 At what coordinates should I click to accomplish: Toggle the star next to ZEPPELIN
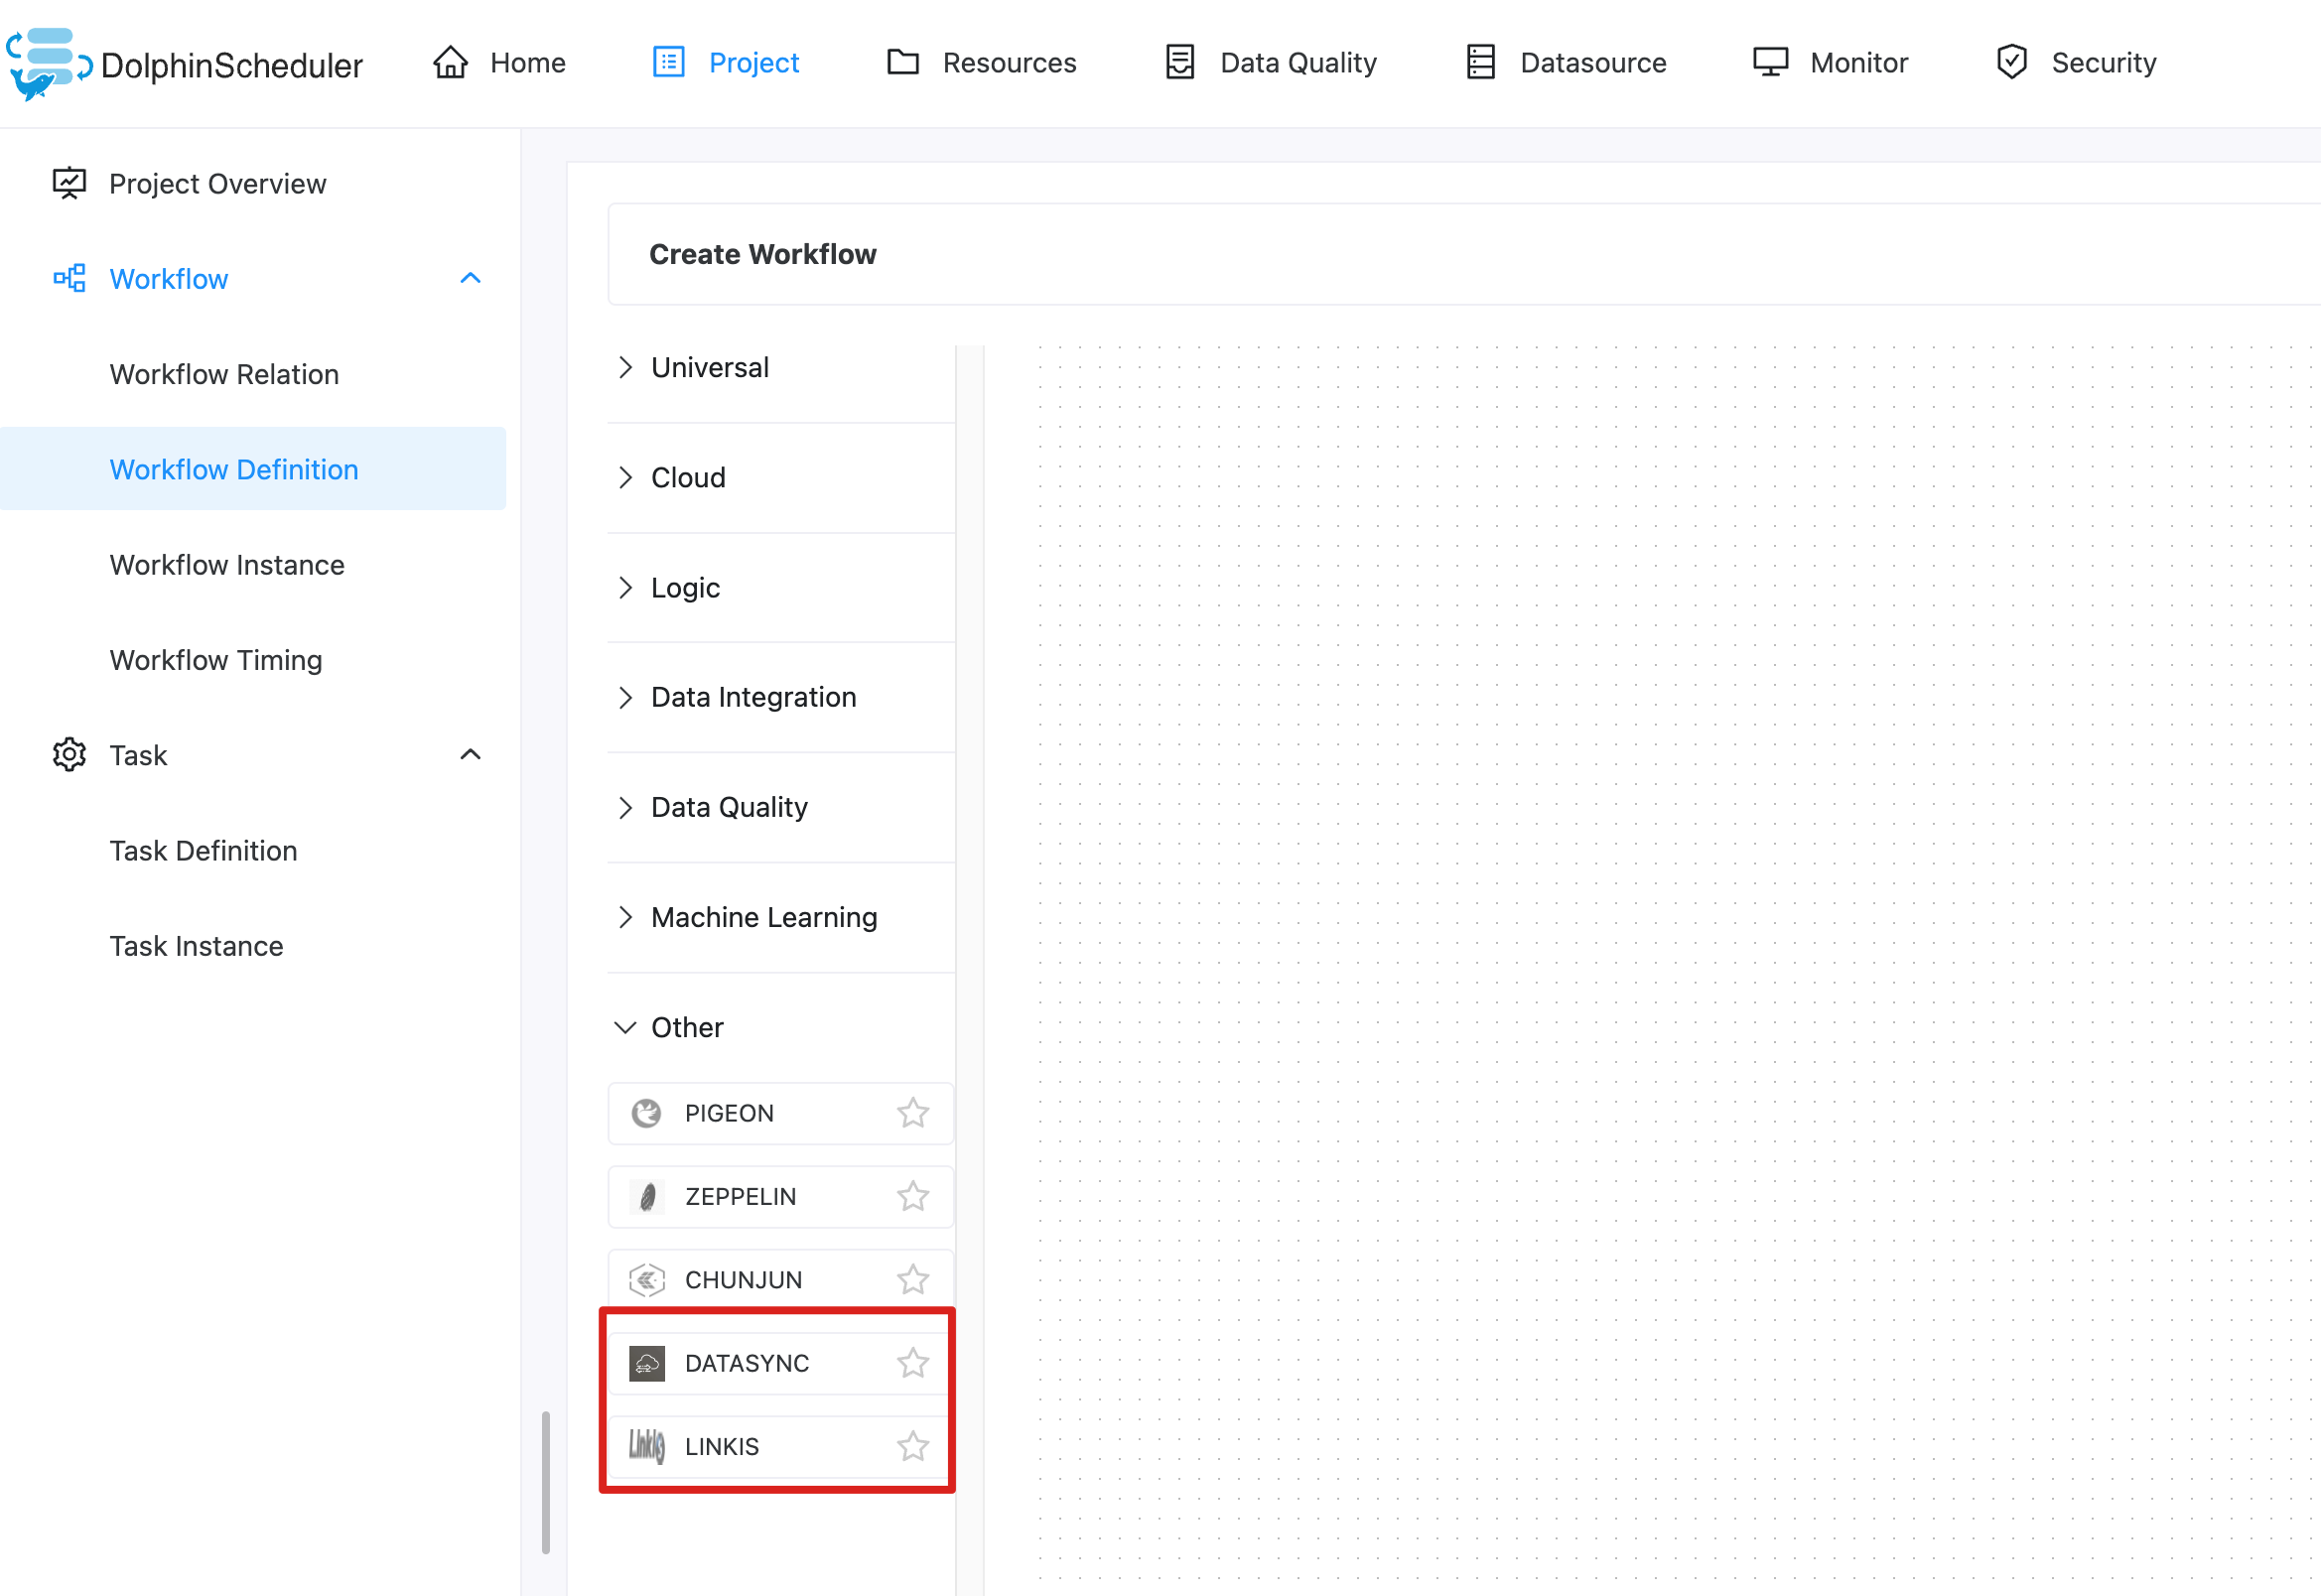pyautogui.click(x=912, y=1197)
